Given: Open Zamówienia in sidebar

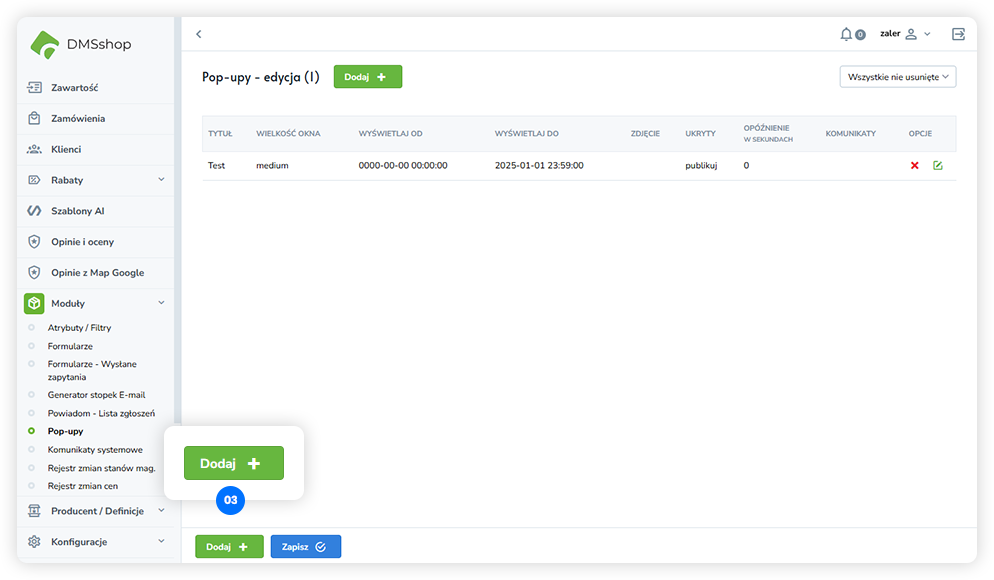Looking at the screenshot, I should pyautogui.click(x=77, y=118).
